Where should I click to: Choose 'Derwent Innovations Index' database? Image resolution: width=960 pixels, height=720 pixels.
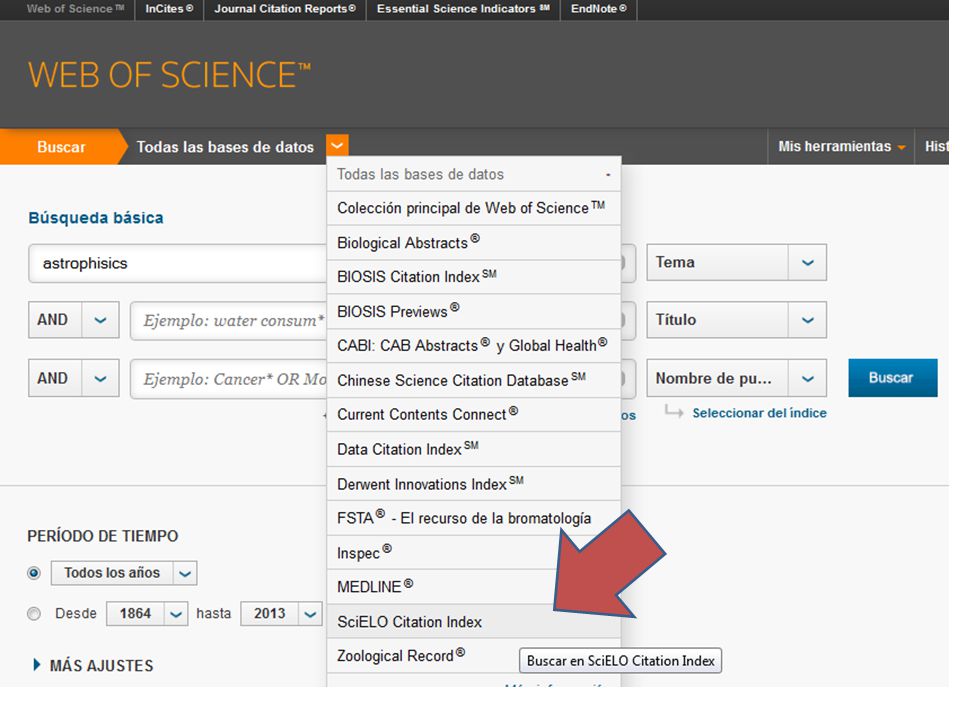474,484
